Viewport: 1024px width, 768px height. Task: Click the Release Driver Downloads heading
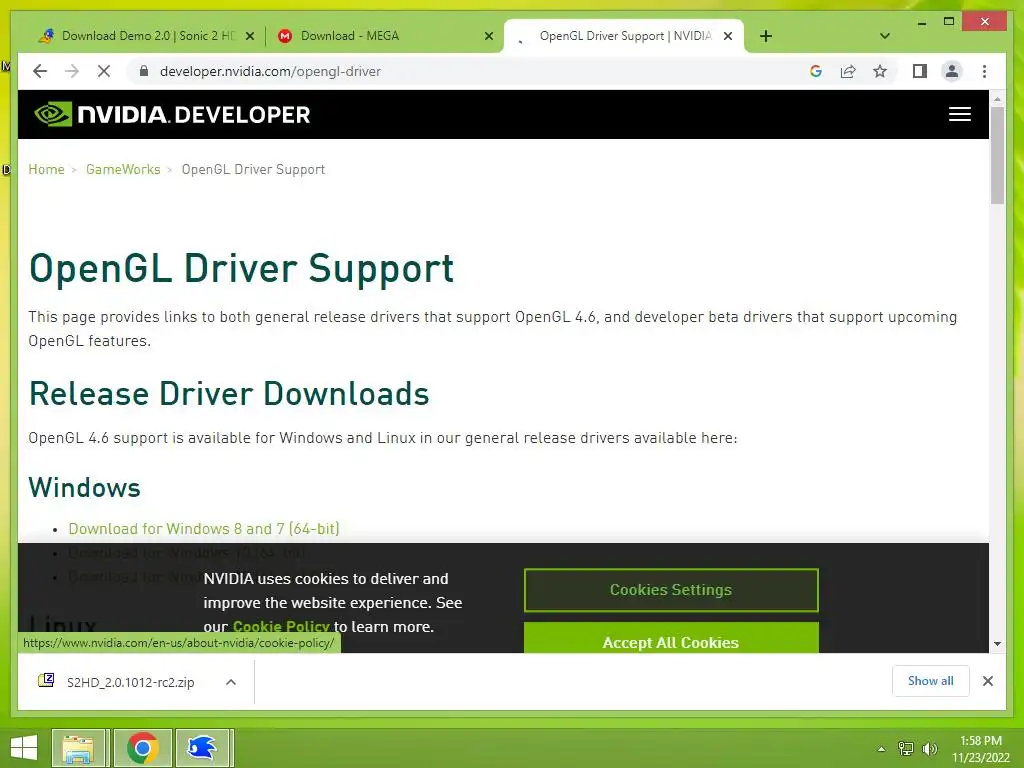click(x=229, y=394)
